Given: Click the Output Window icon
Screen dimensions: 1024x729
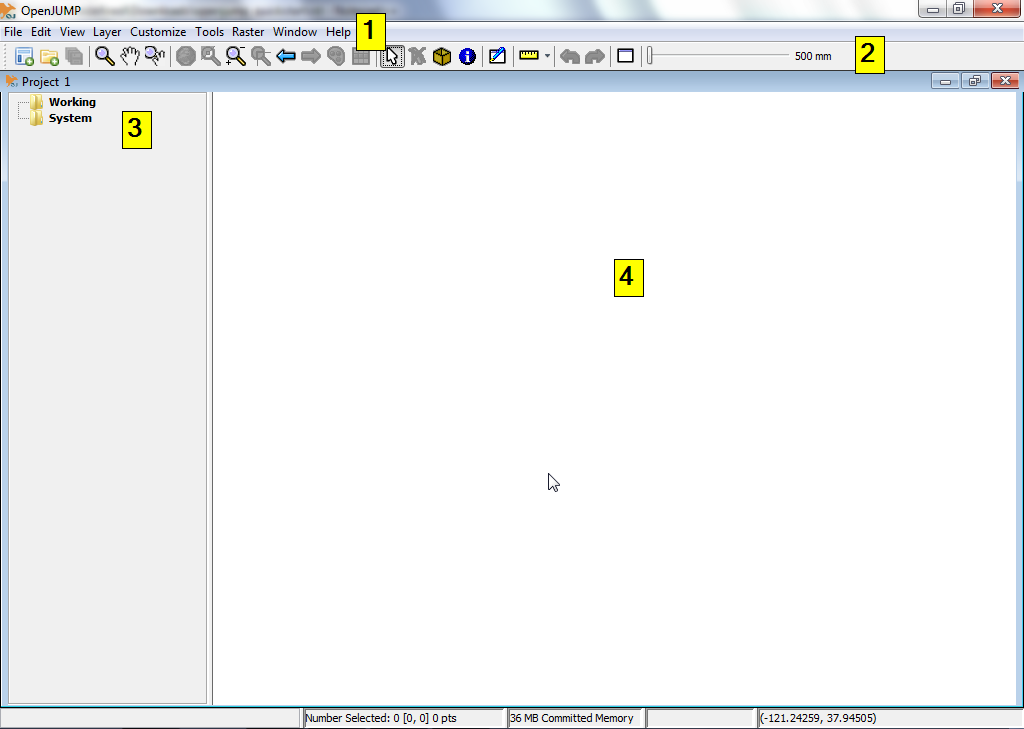Looking at the screenshot, I should [626, 56].
